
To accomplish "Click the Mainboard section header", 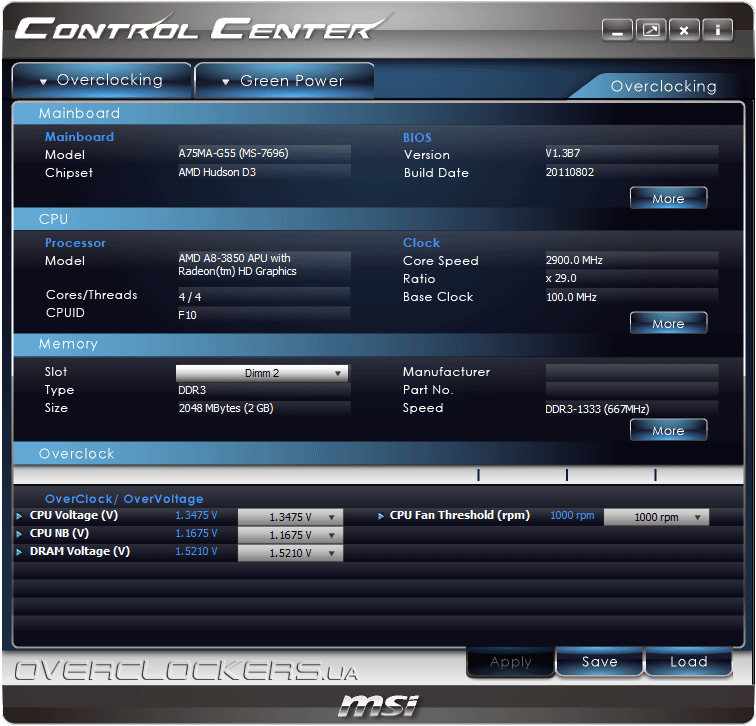I will pyautogui.click(x=378, y=113).
